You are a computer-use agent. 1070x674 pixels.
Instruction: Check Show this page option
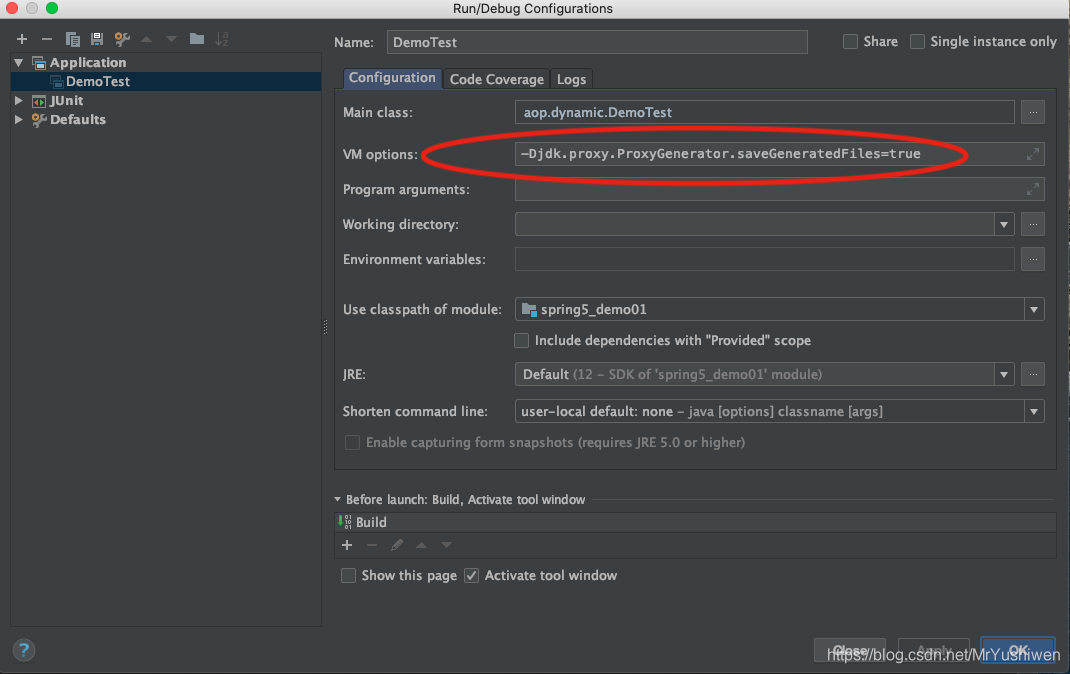coord(348,576)
